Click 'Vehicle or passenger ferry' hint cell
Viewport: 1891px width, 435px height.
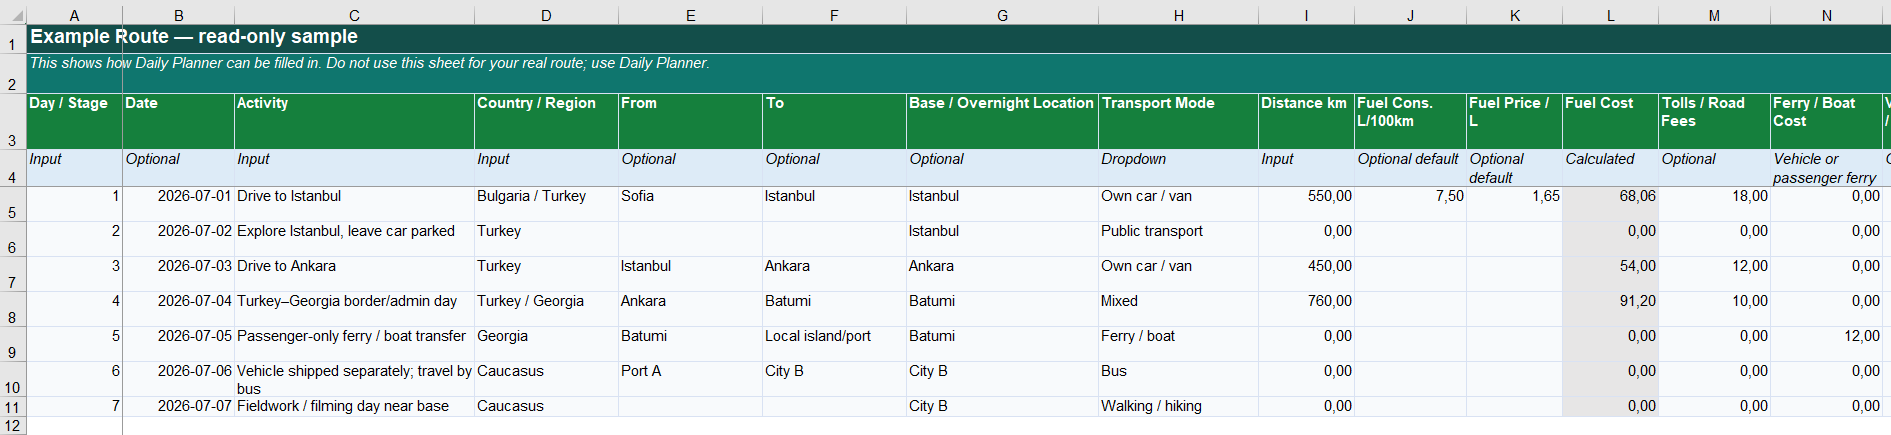(1826, 168)
